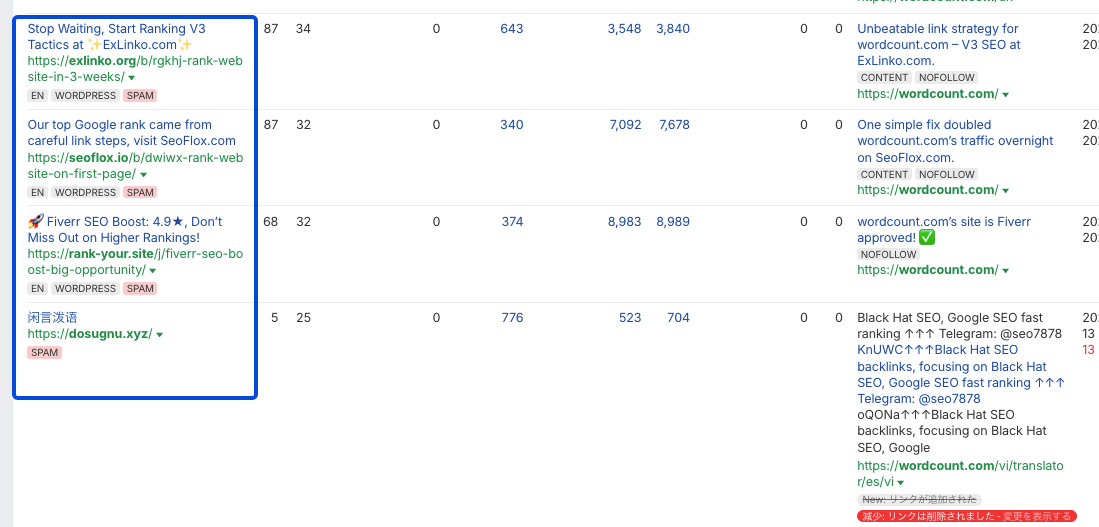1099x527 pixels.
Task: Open caret under 'Fiverr approved' anchor URL
Action: point(1005,271)
